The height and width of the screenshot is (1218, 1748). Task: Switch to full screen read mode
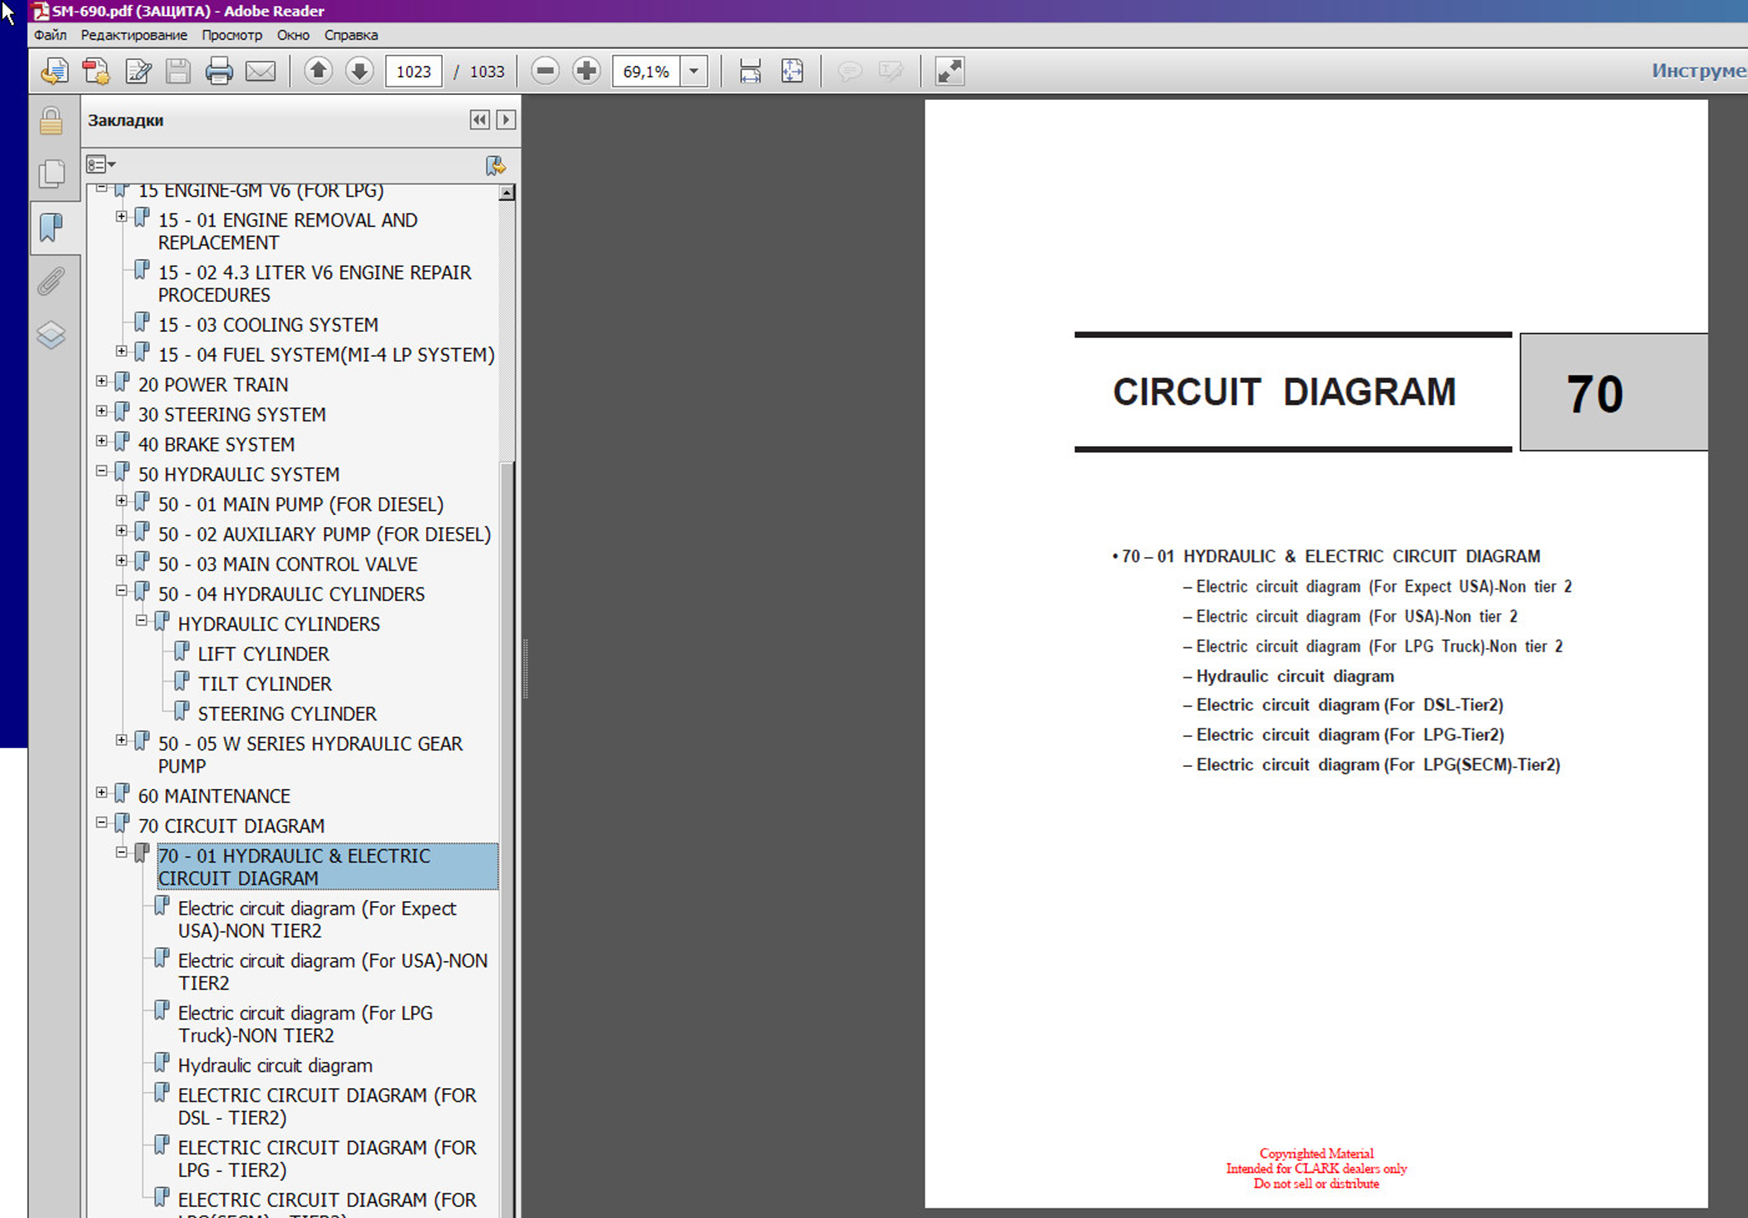[x=949, y=71]
